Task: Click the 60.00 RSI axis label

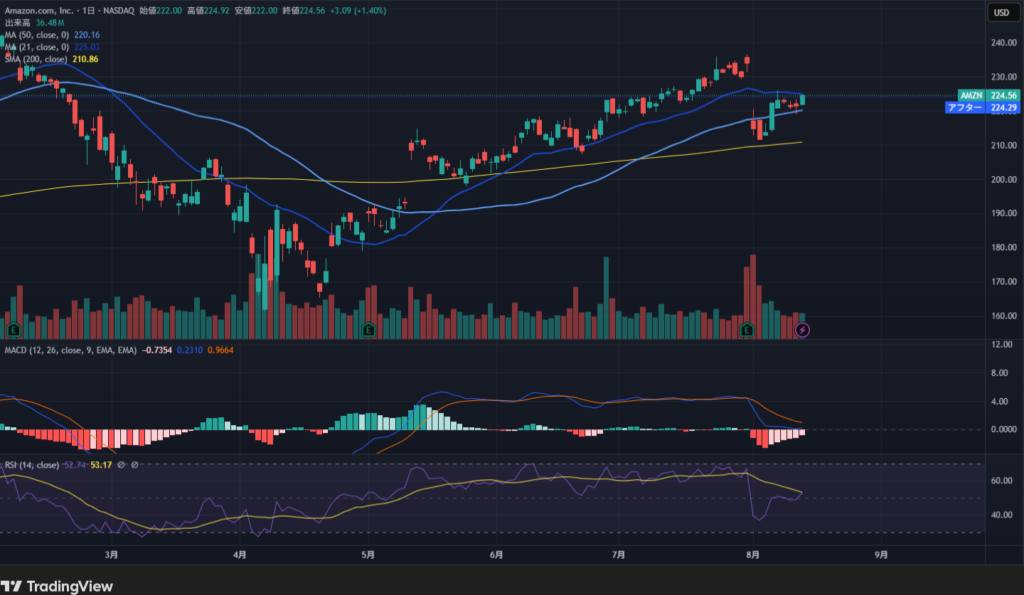Action: 1002,481
